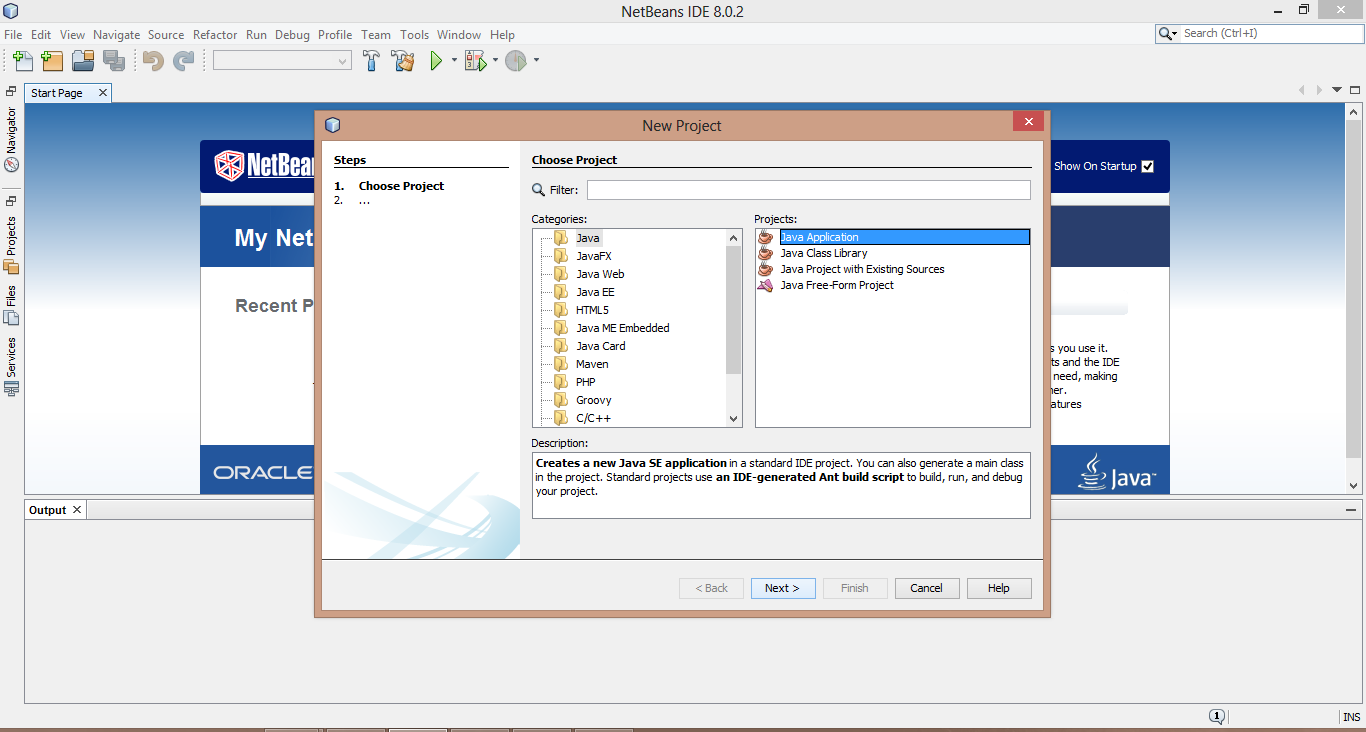This screenshot has height=732, width=1366.
Task: Click the Next button in New Project
Action: [783, 588]
